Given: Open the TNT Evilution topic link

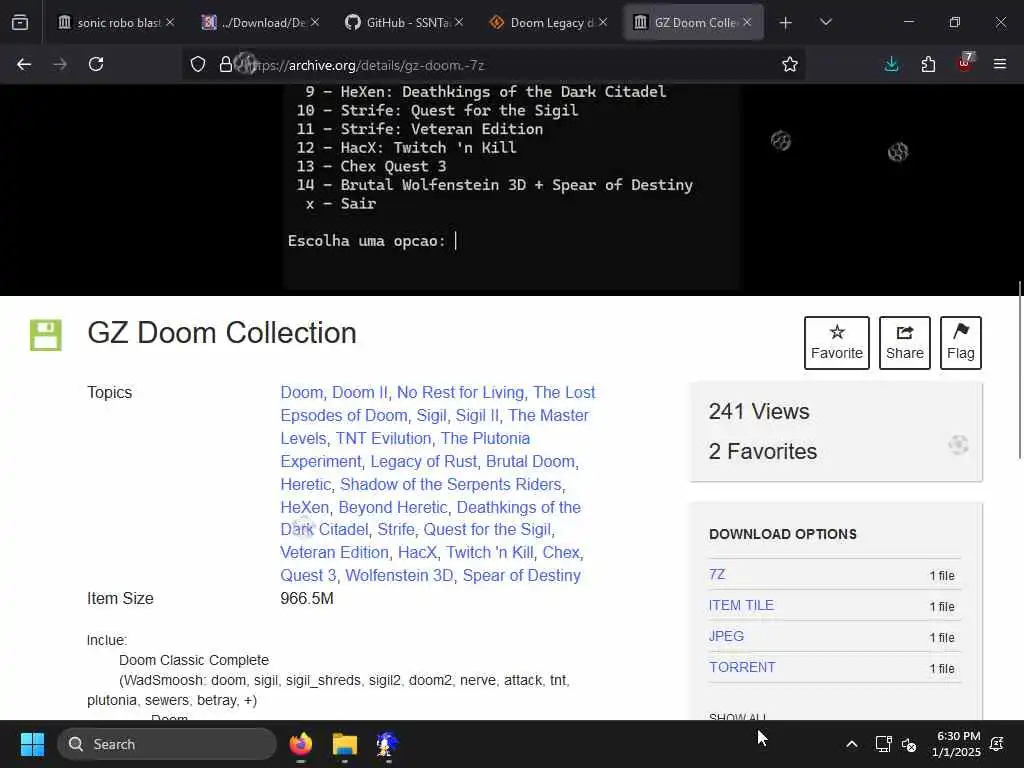Looking at the screenshot, I should [383, 438].
